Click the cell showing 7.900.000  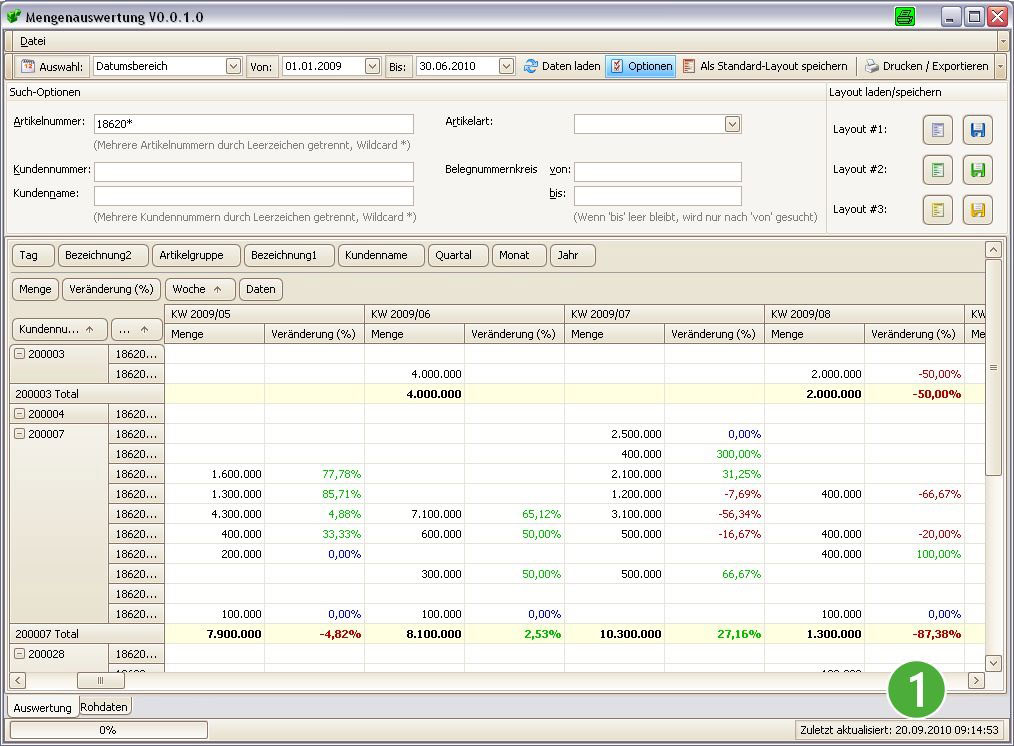[215, 634]
